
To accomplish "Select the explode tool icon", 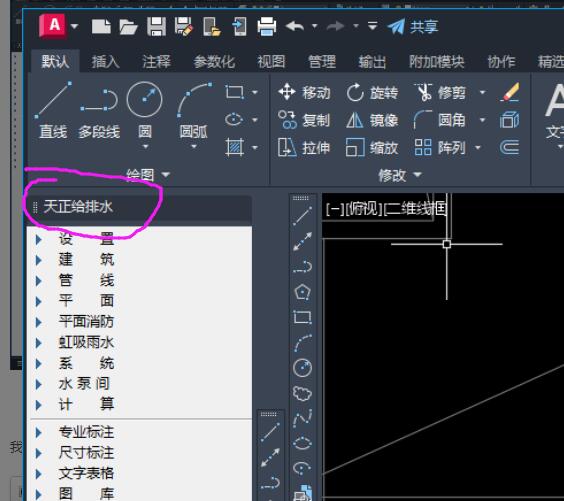I will (509, 120).
